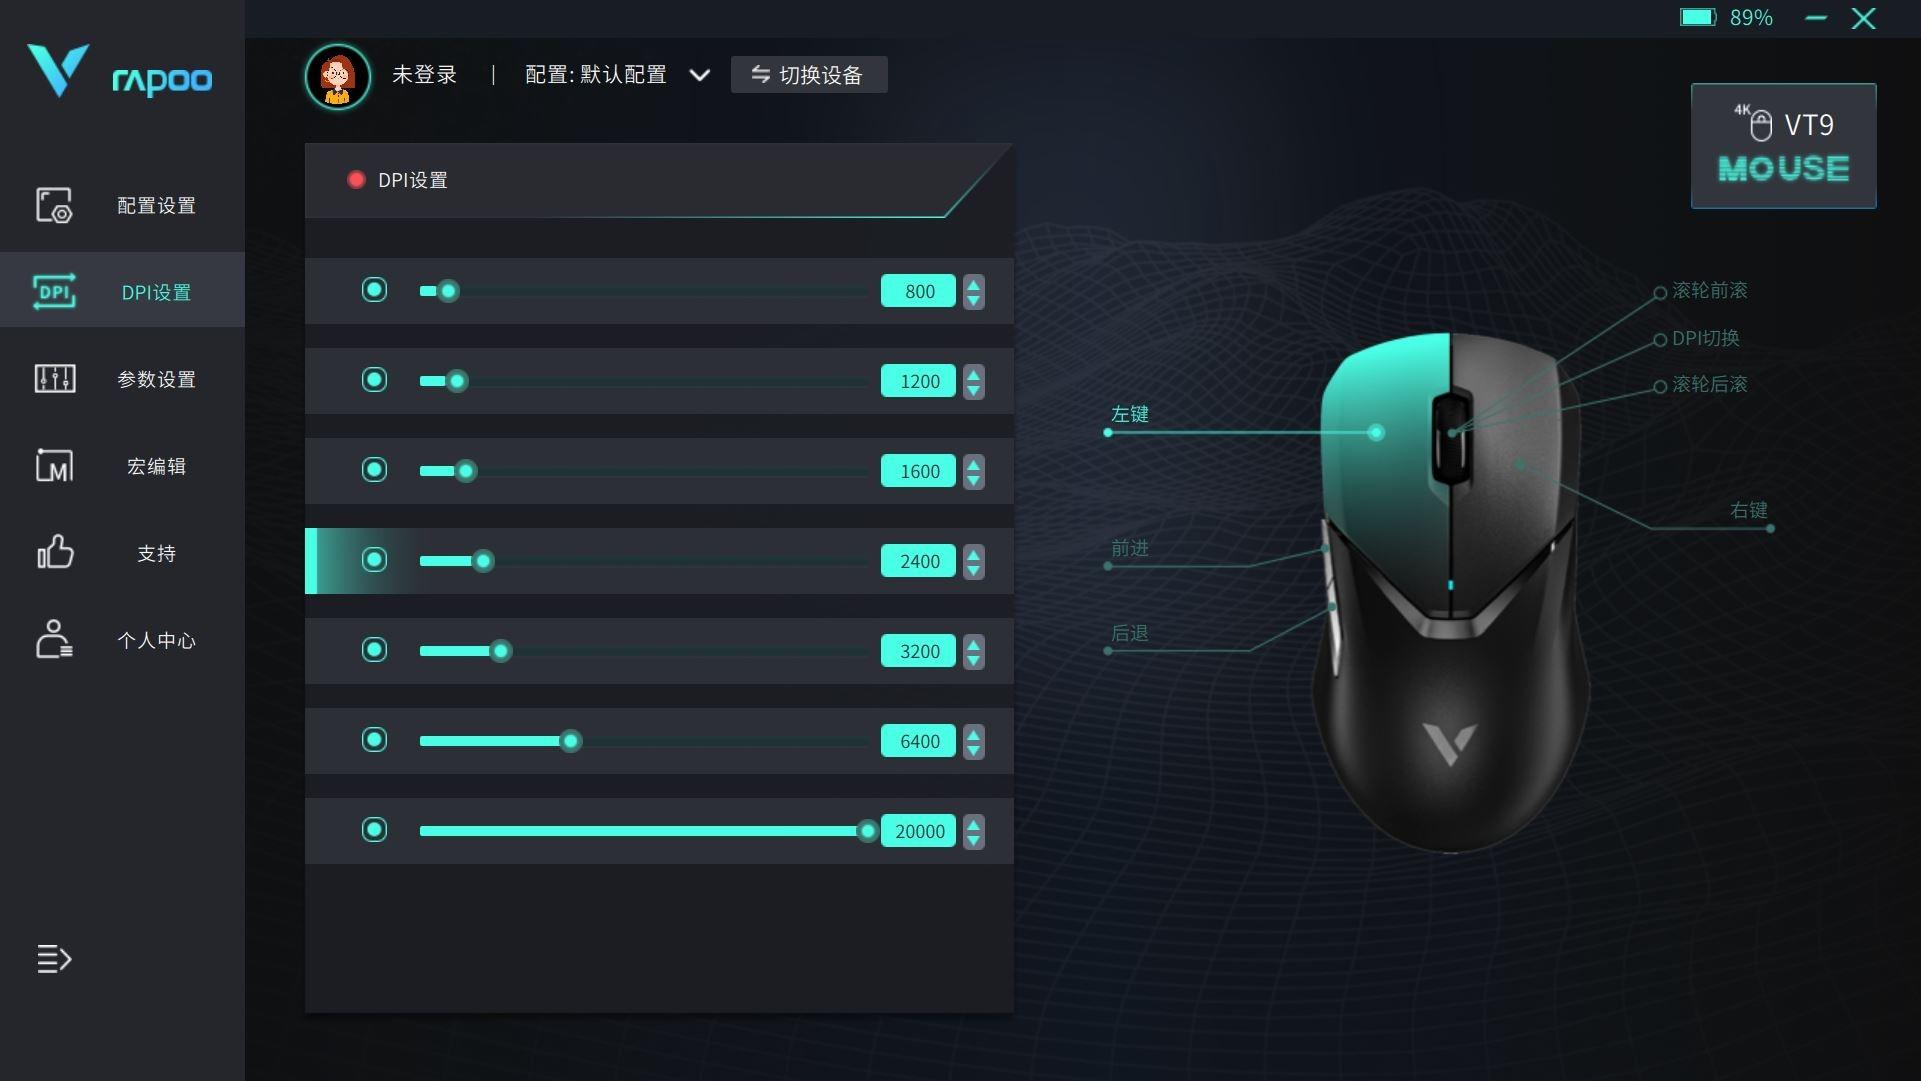Open the 宏编辑 macro editor icon
This screenshot has width=1921, height=1081.
pos(54,466)
